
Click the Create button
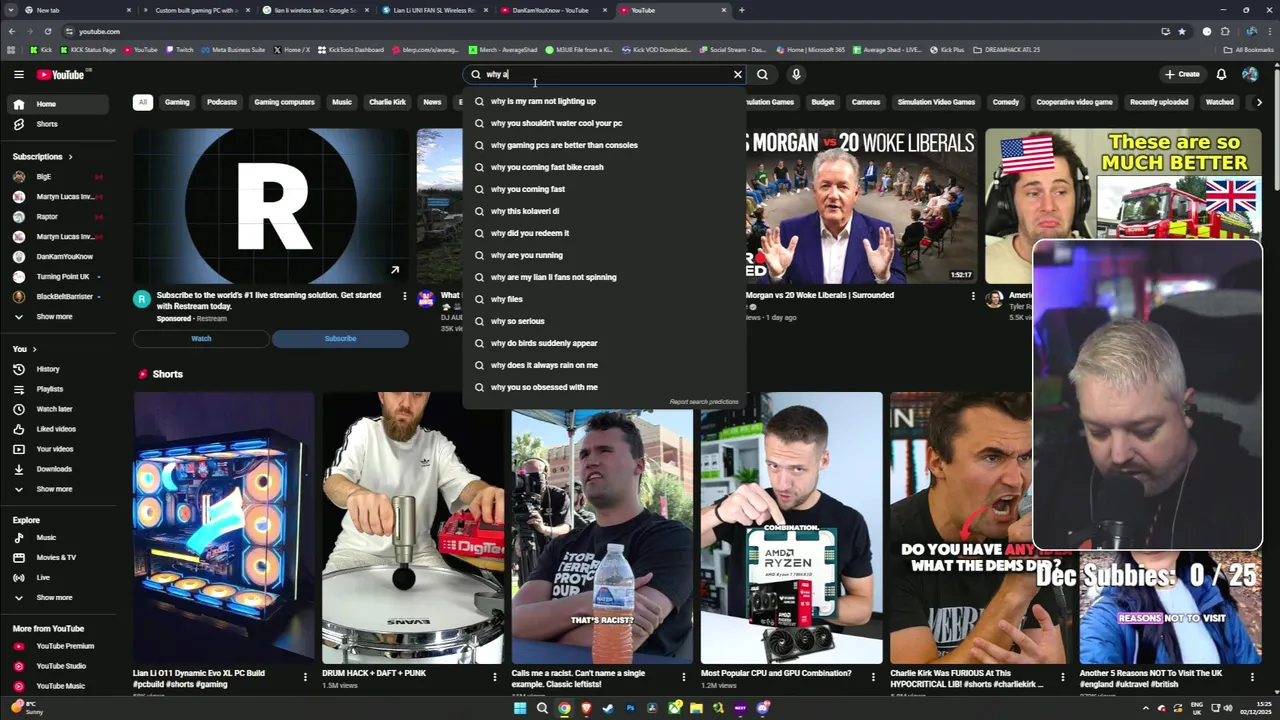coord(1182,74)
